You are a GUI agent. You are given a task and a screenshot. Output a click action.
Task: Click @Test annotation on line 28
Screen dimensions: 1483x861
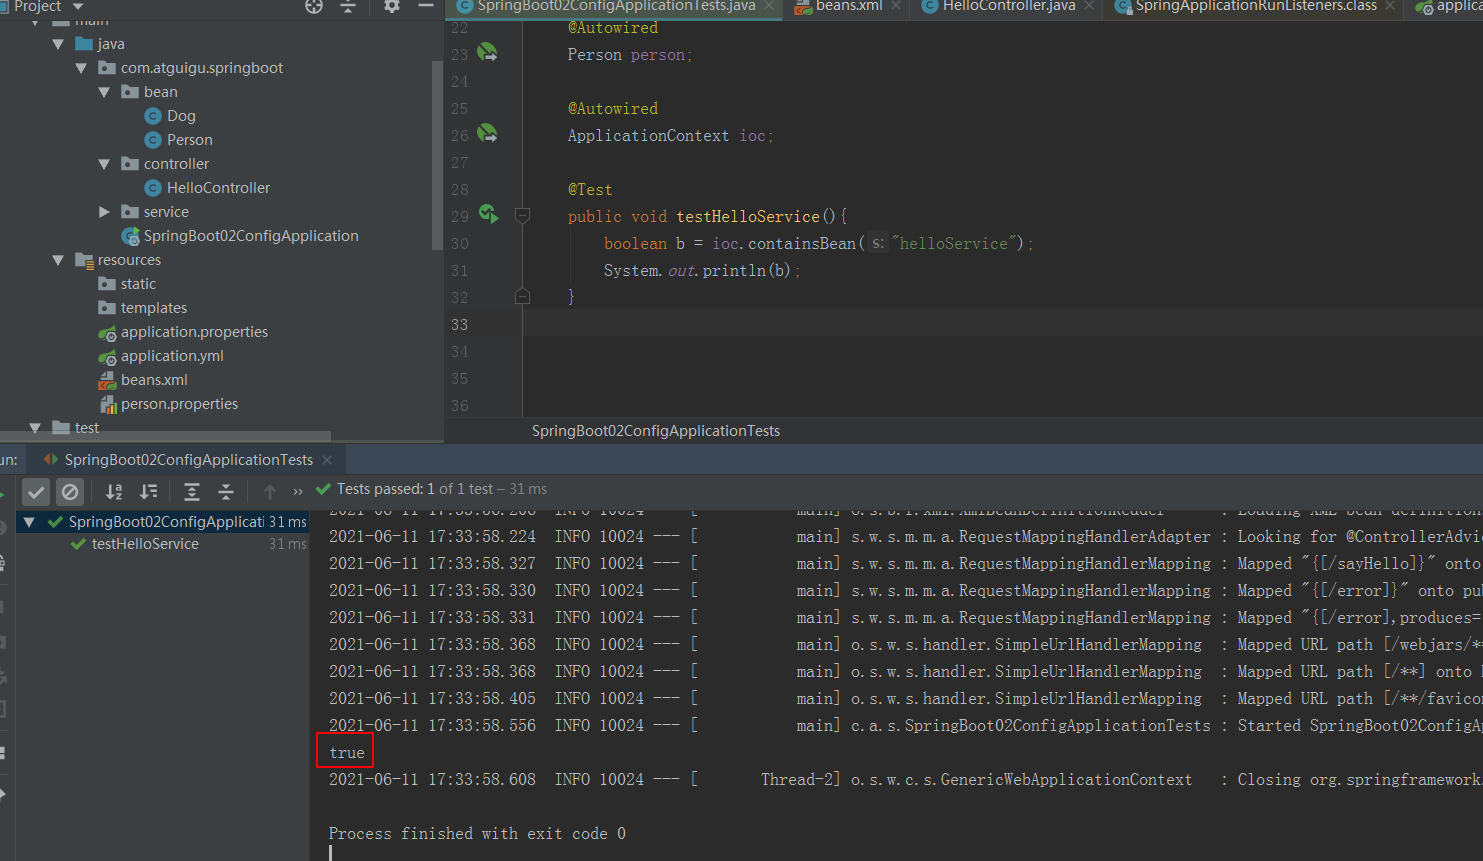[x=590, y=189]
